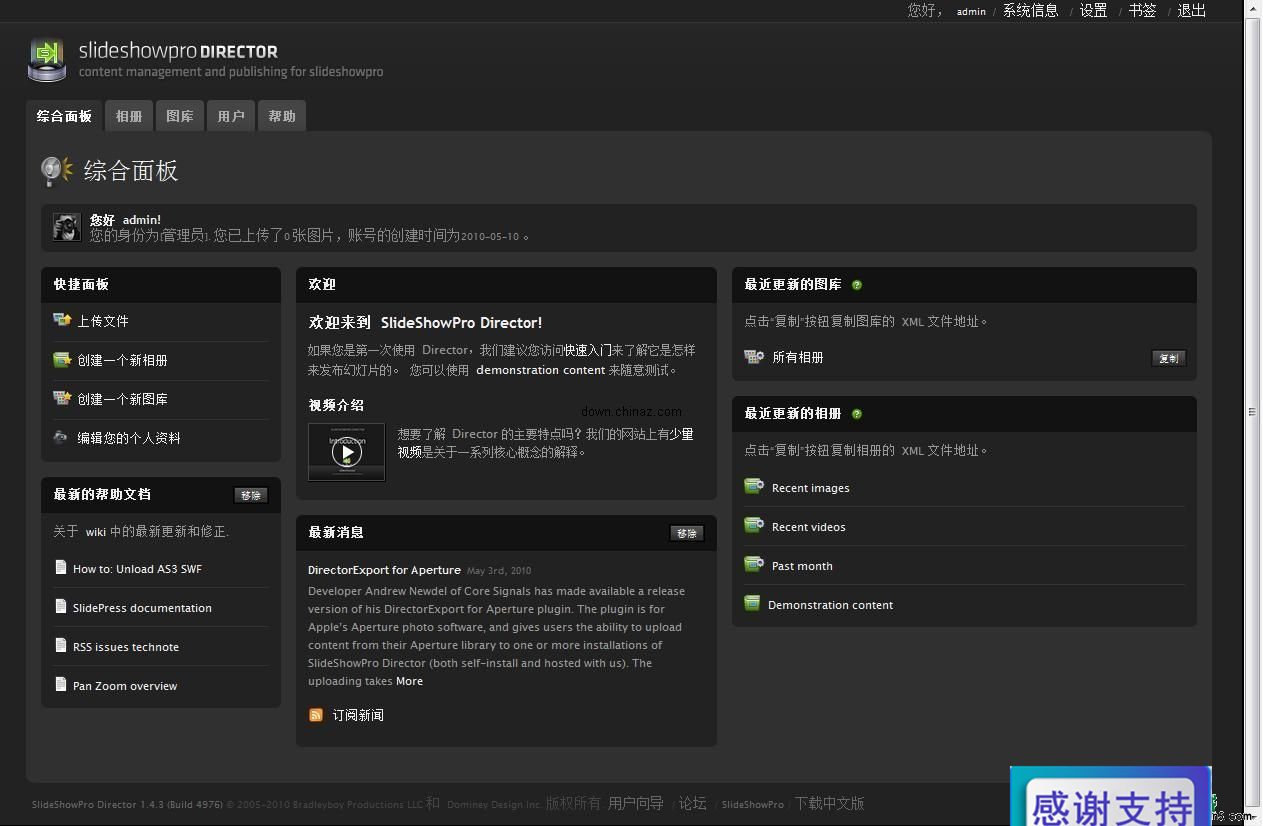The height and width of the screenshot is (826, 1263).
Task: Click the album icon beside Past month
Action: pos(754,565)
